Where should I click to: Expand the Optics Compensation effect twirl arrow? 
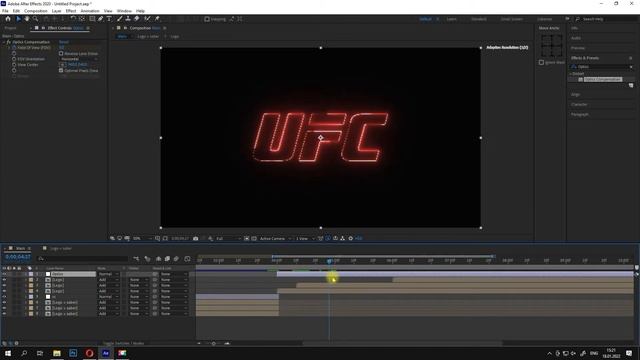point(4,42)
